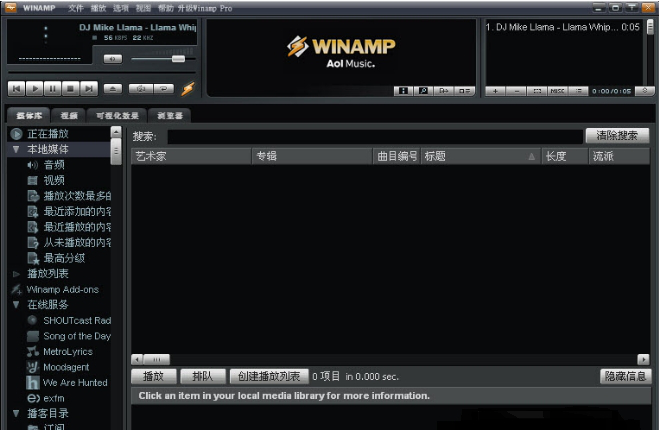This screenshot has height=447, width=659.
Task: Click the Eject/open file button
Action: 113,89
